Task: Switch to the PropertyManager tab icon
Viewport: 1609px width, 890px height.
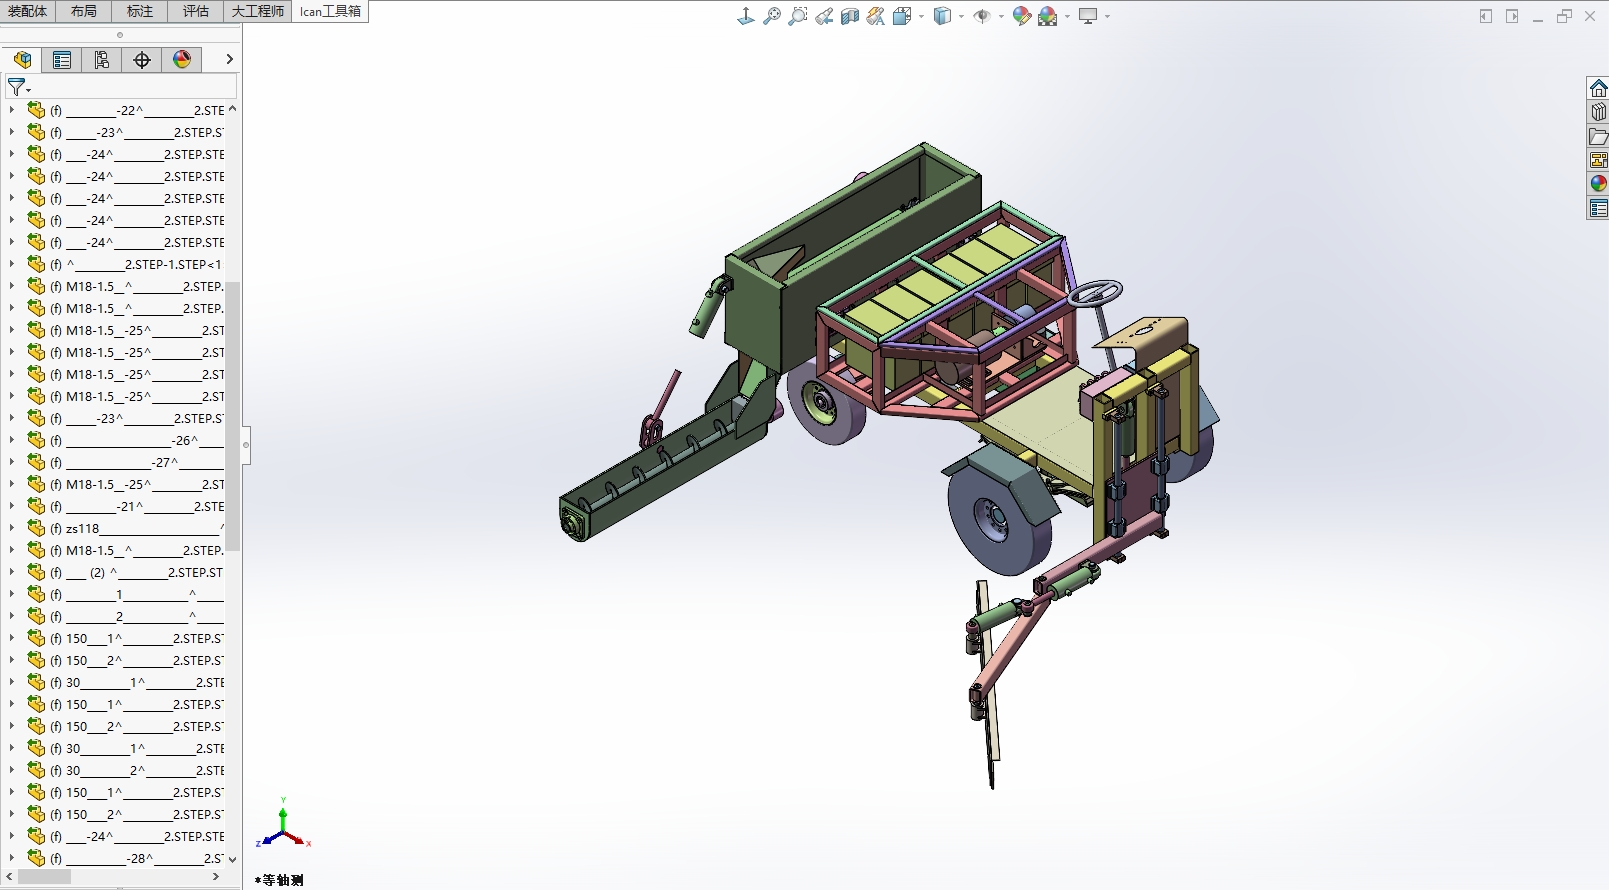Action: pos(62,60)
